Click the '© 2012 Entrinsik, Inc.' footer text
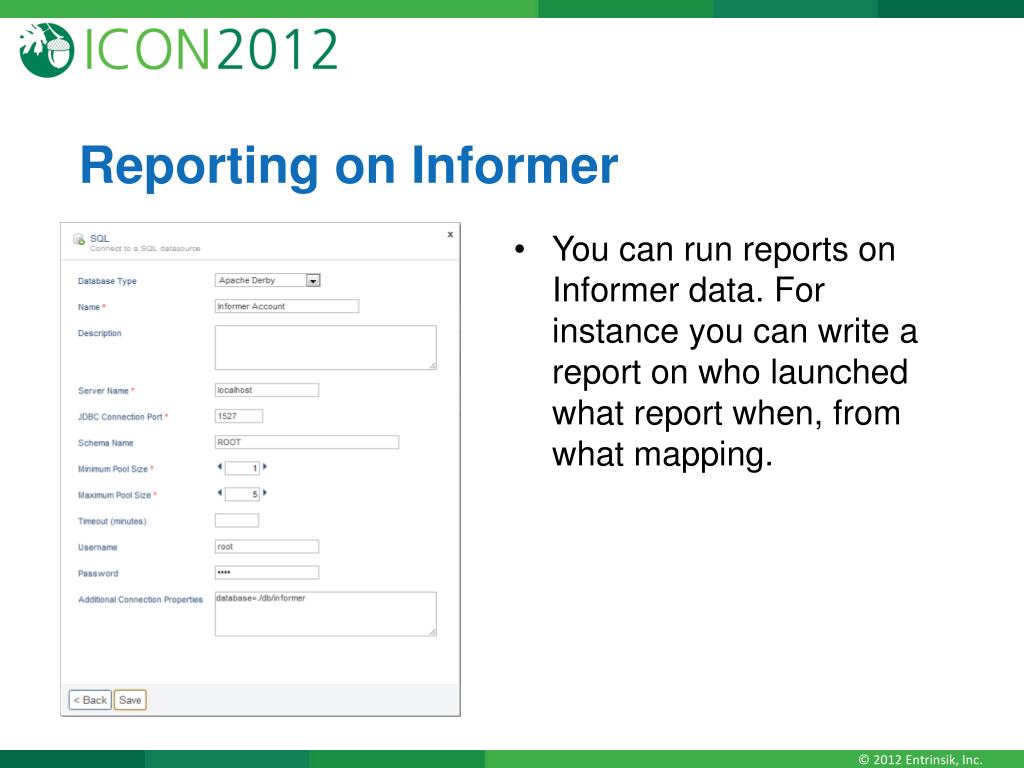This screenshot has height=768, width=1024. pos(920,760)
